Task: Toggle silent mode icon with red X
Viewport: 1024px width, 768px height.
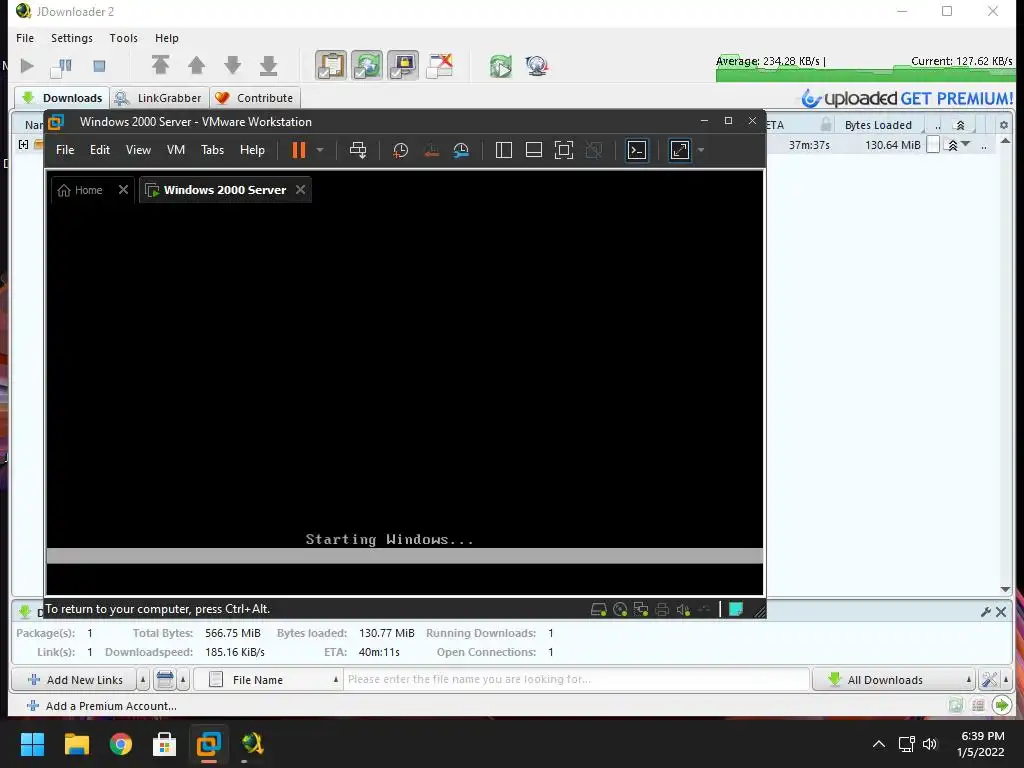Action: point(440,65)
